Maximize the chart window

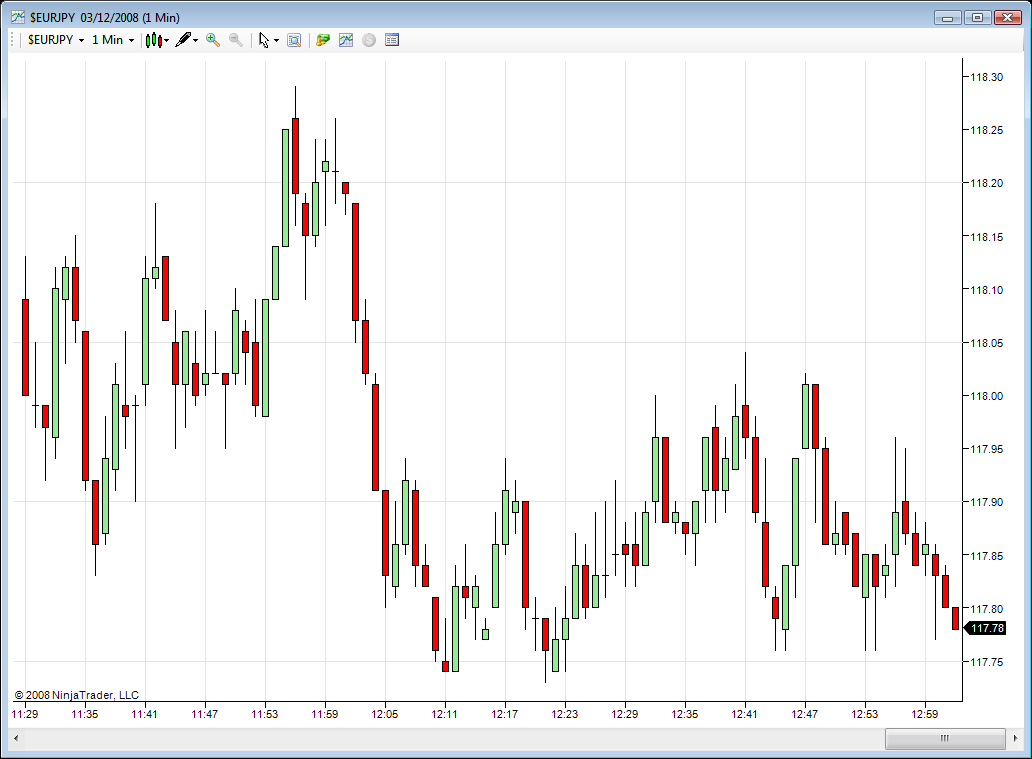pos(977,18)
